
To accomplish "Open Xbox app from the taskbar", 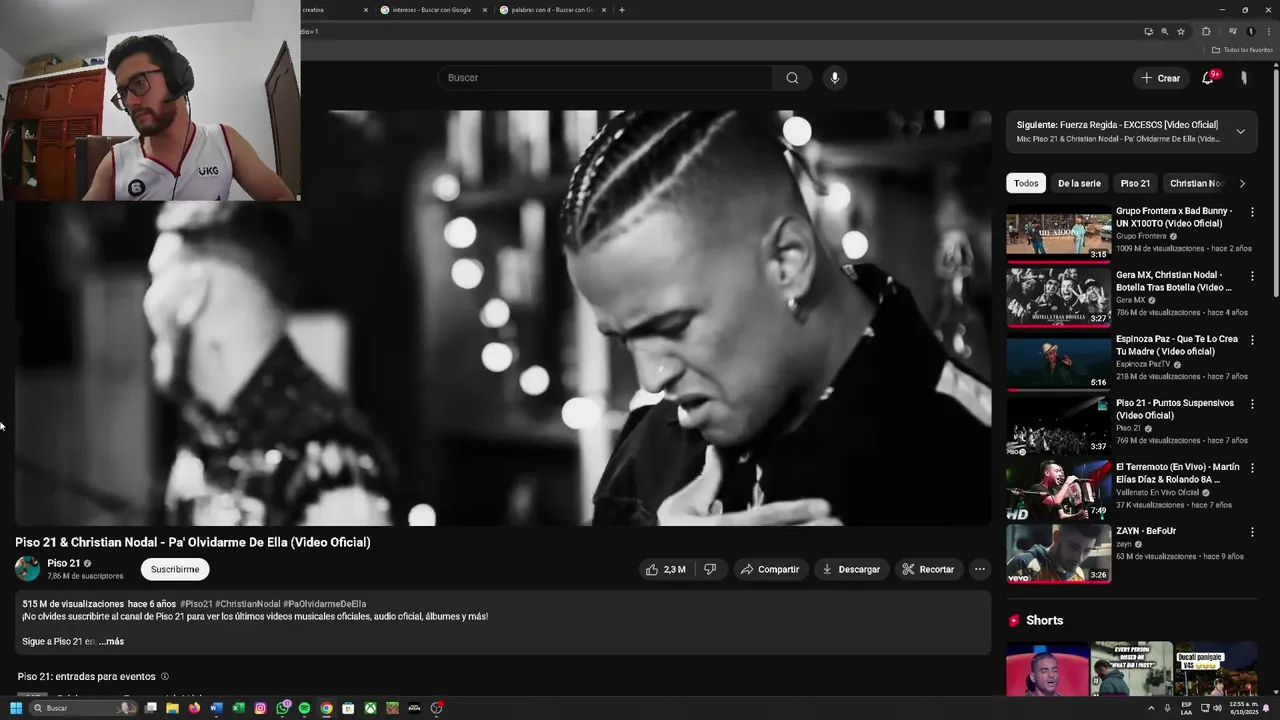I will [x=370, y=708].
